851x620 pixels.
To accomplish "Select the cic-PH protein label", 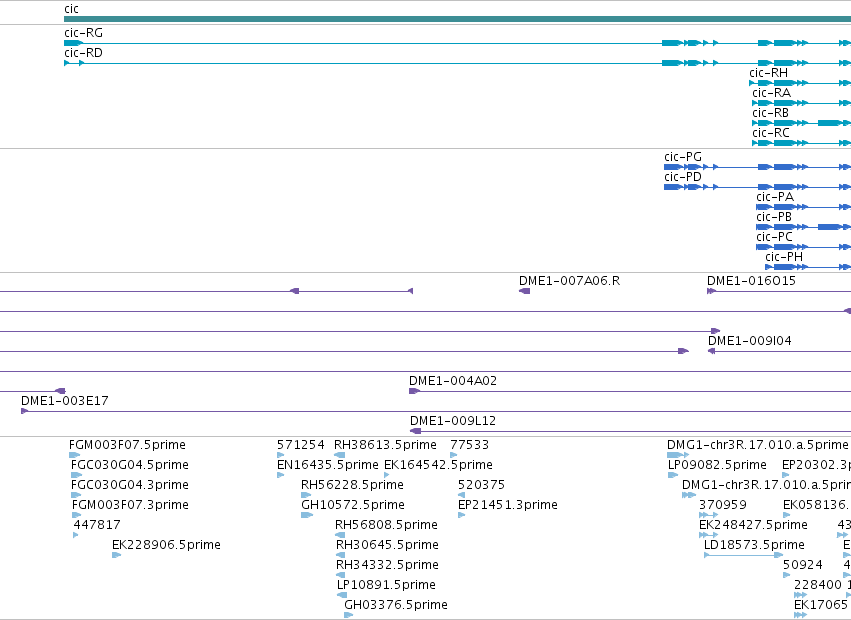I will coord(784,257).
